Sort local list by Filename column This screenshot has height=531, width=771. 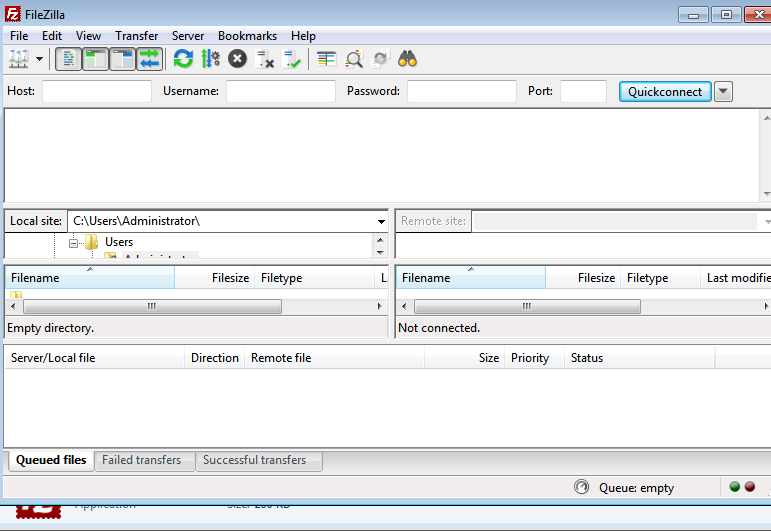(89, 278)
